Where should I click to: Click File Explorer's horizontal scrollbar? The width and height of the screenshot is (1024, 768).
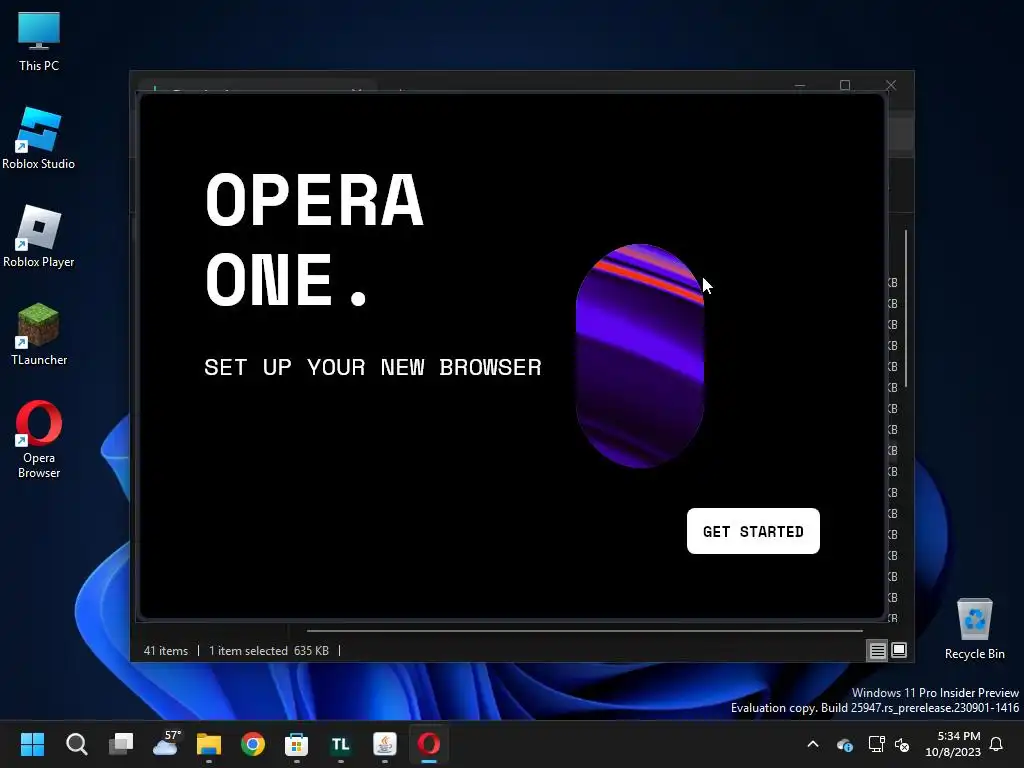584,631
